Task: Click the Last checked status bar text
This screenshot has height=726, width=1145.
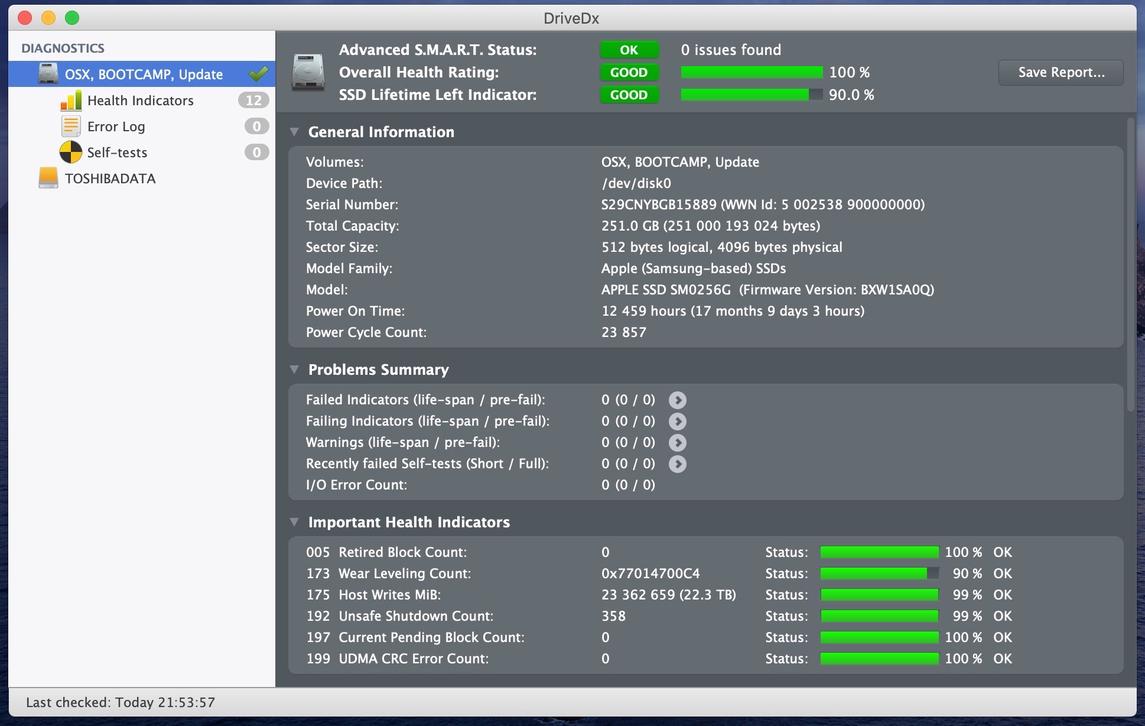Action: click(120, 703)
